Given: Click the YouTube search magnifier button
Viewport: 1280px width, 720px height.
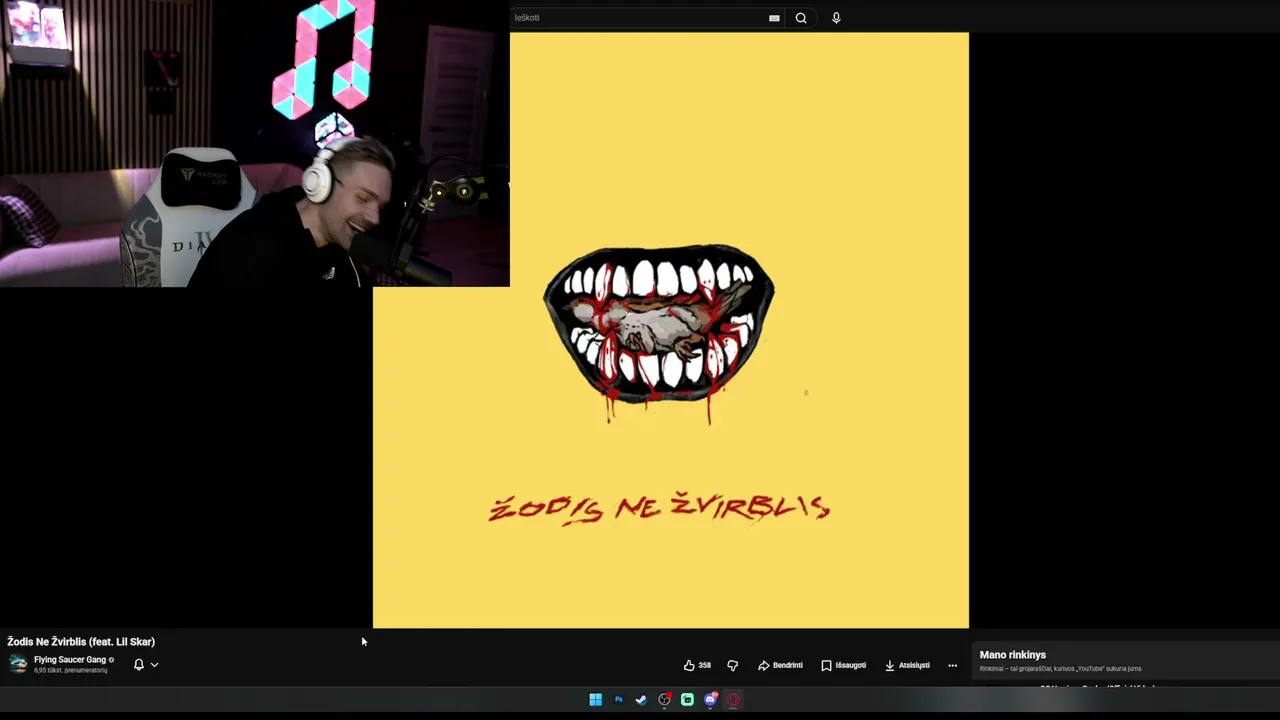Looking at the screenshot, I should 801,18.
